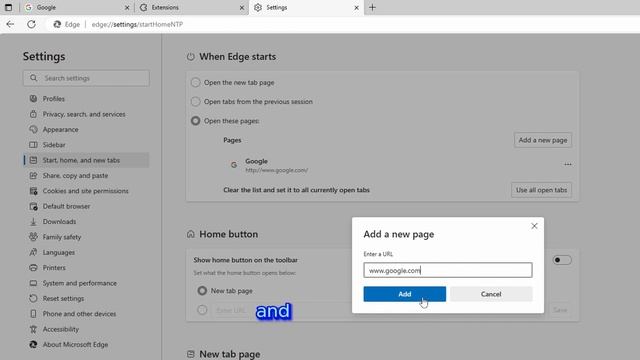This screenshot has height=360, width=640.
Task: Click the When Edge starts power icon
Action: click(x=191, y=57)
